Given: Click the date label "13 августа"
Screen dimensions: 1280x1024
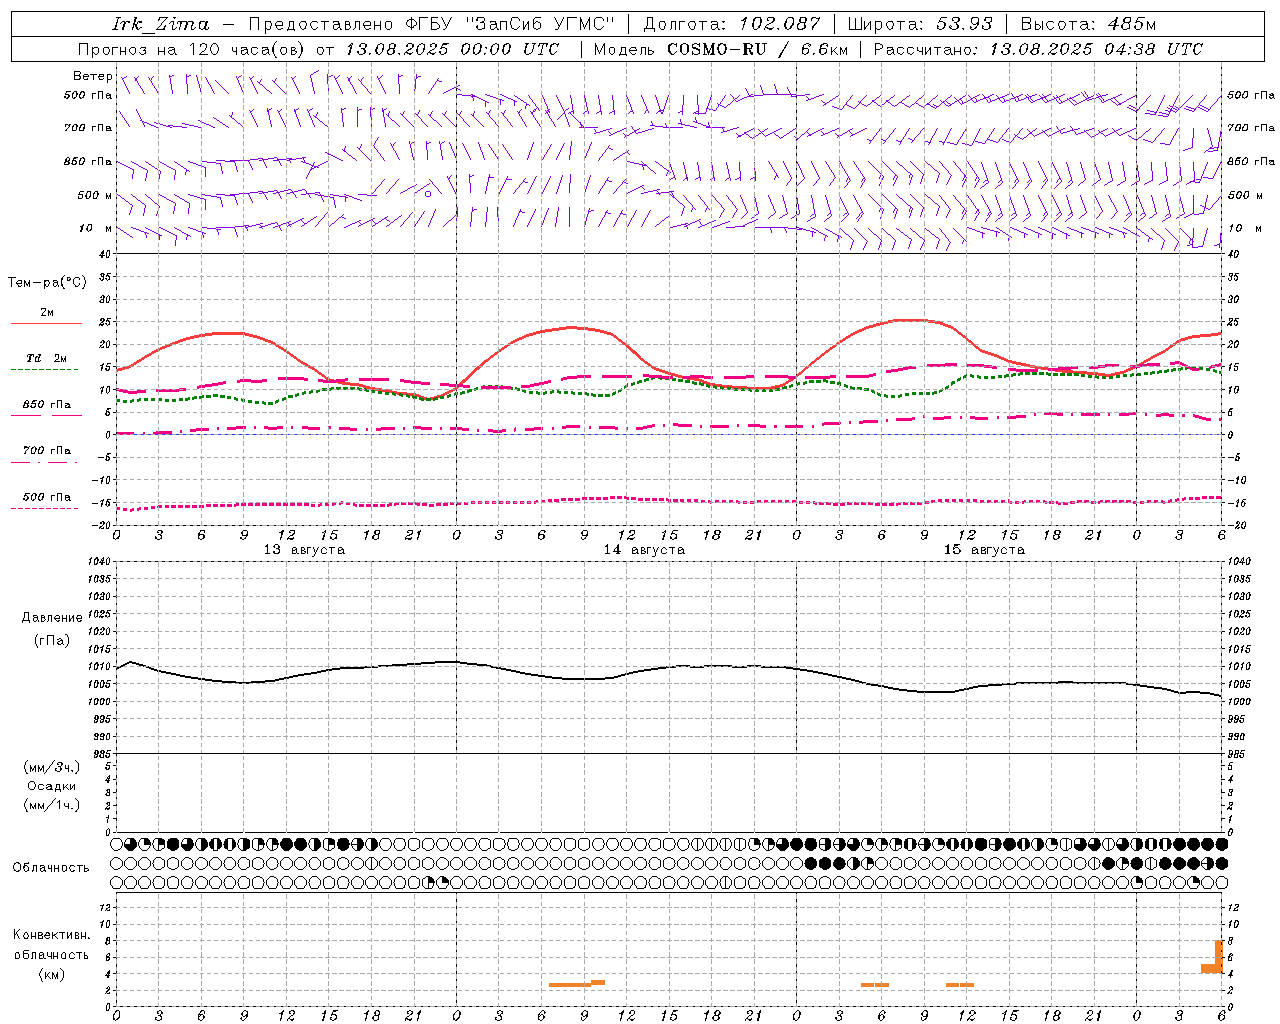Looking at the screenshot, I should click(x=304, y=550).
